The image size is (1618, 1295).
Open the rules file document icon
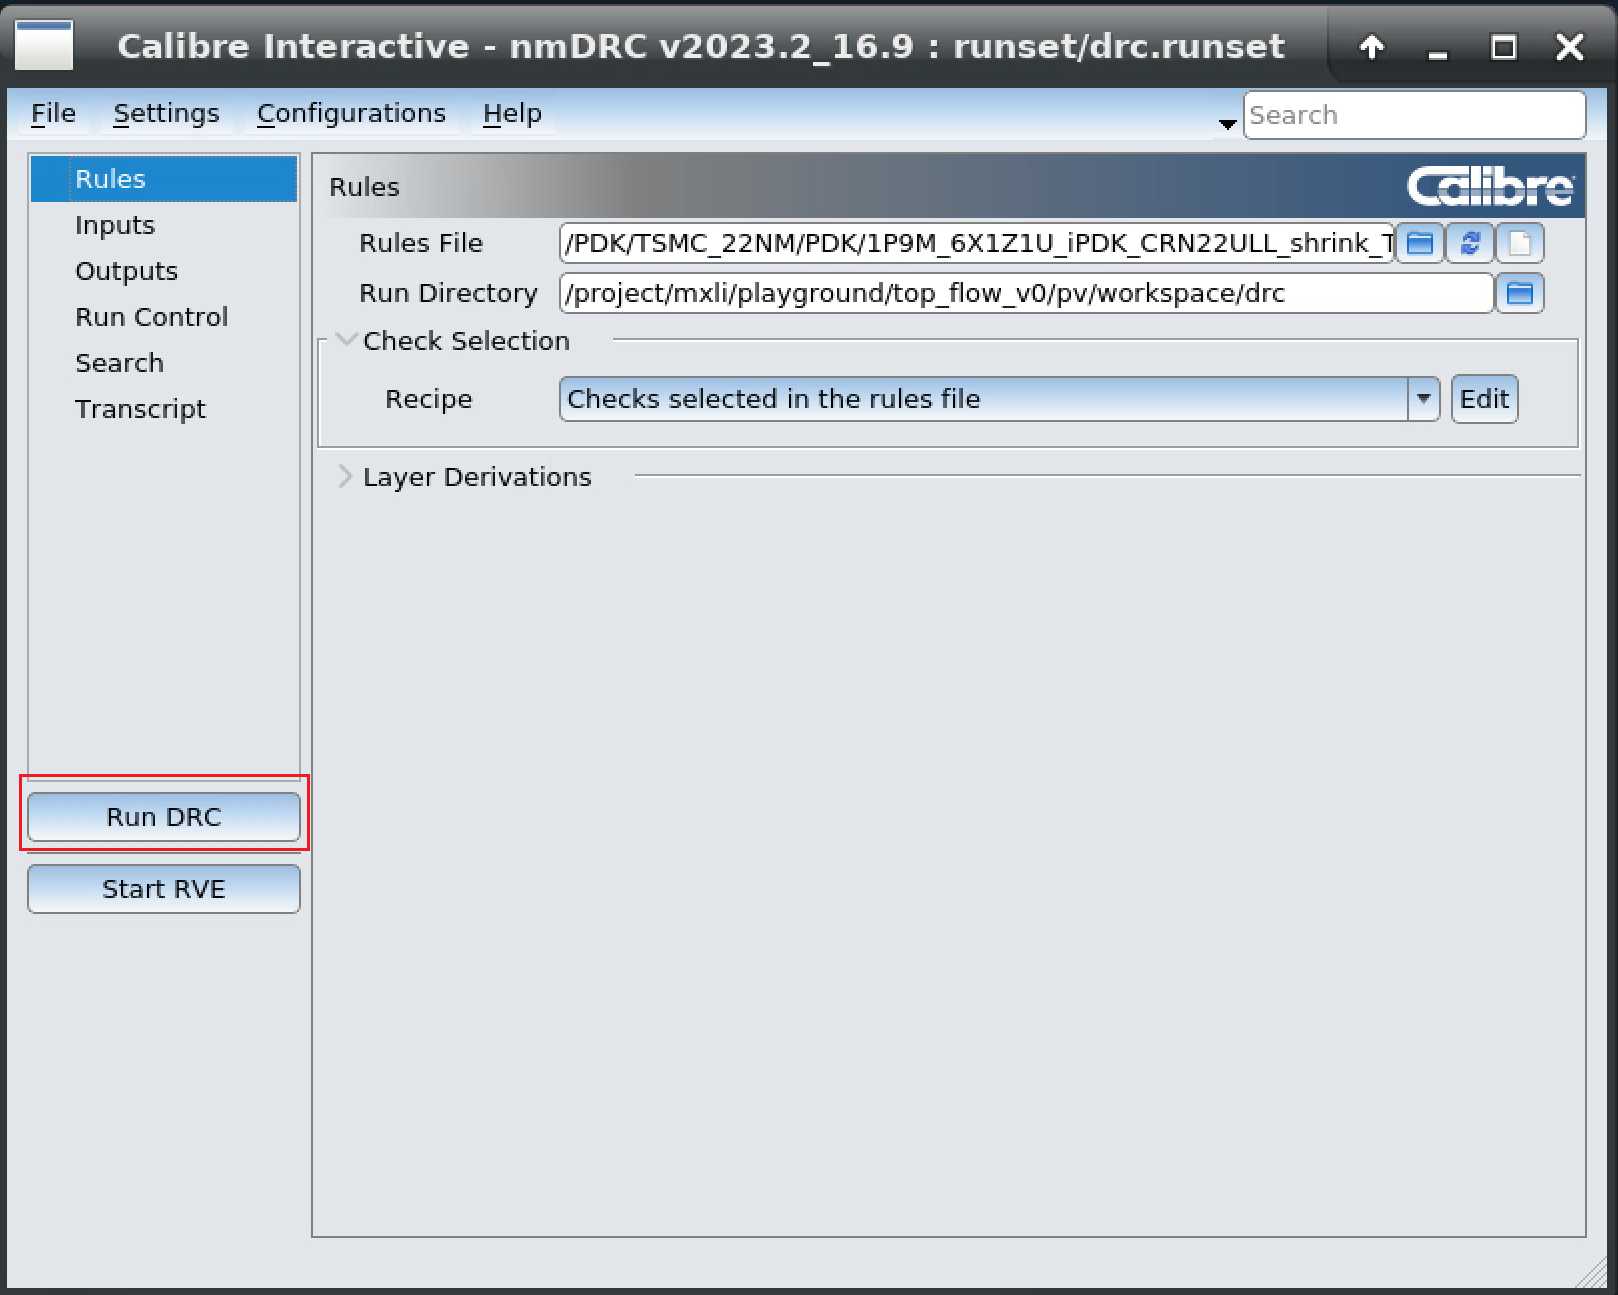tap(1519, 243)
